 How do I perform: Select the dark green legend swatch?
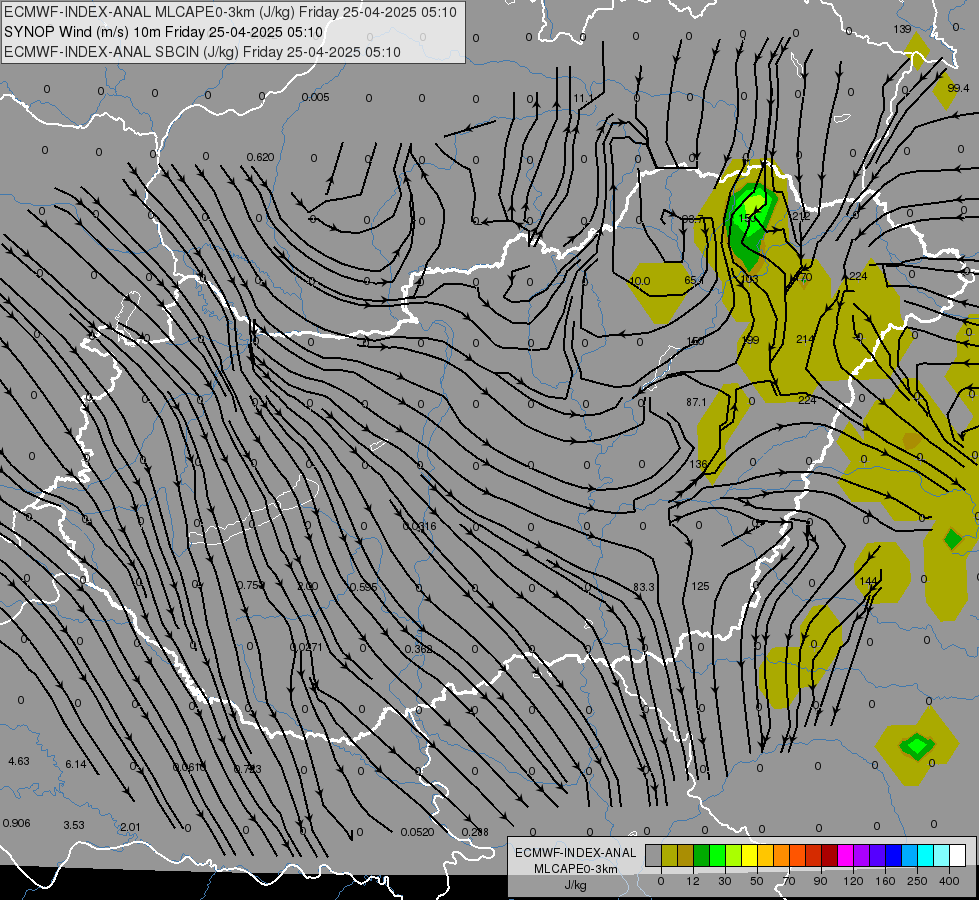click(x=702, y=855)
